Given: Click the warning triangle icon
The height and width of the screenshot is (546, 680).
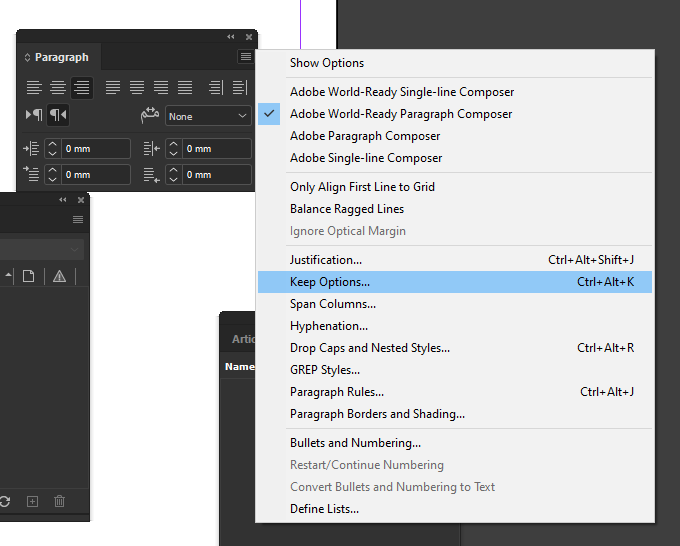Looking at the screenshot, I should 59,276.
